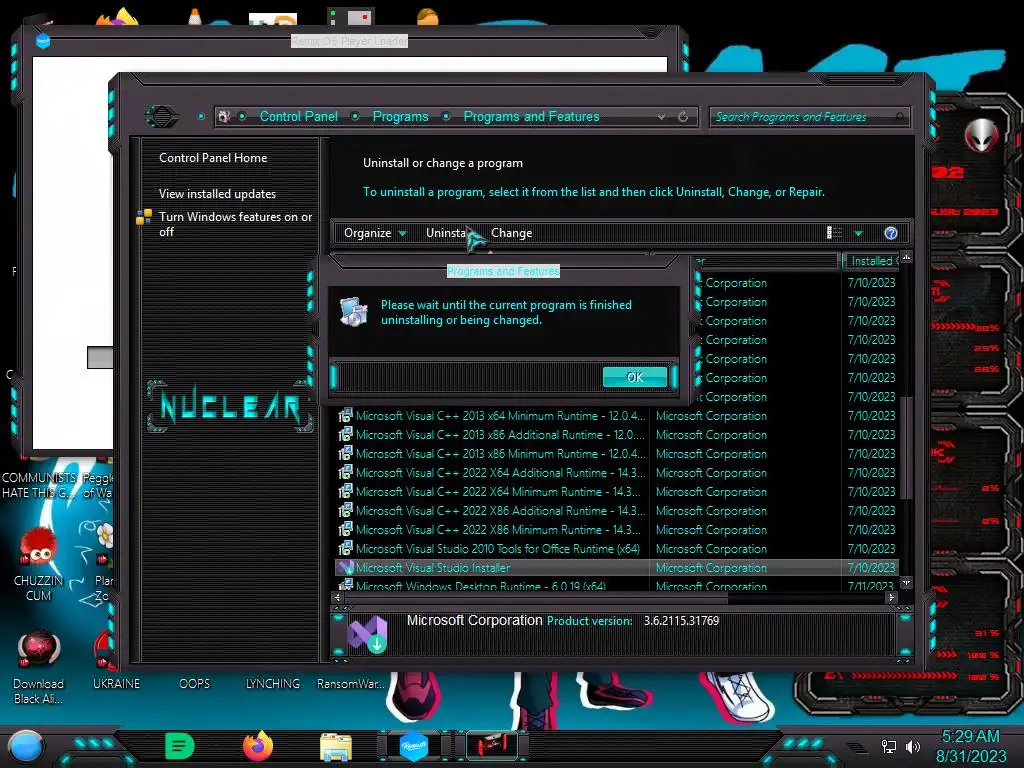The height and width of the screenshot is (768, 1024).
Task: Click the Remix OS Player window icon
Action: click(43, 41)
